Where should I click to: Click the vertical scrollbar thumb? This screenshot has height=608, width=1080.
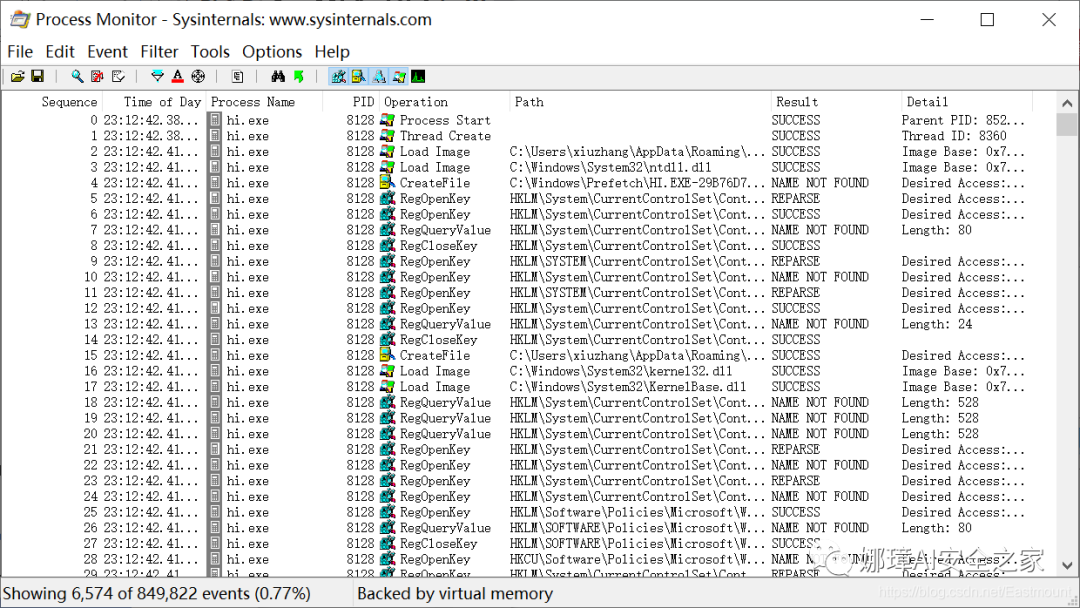[1067, 125]
